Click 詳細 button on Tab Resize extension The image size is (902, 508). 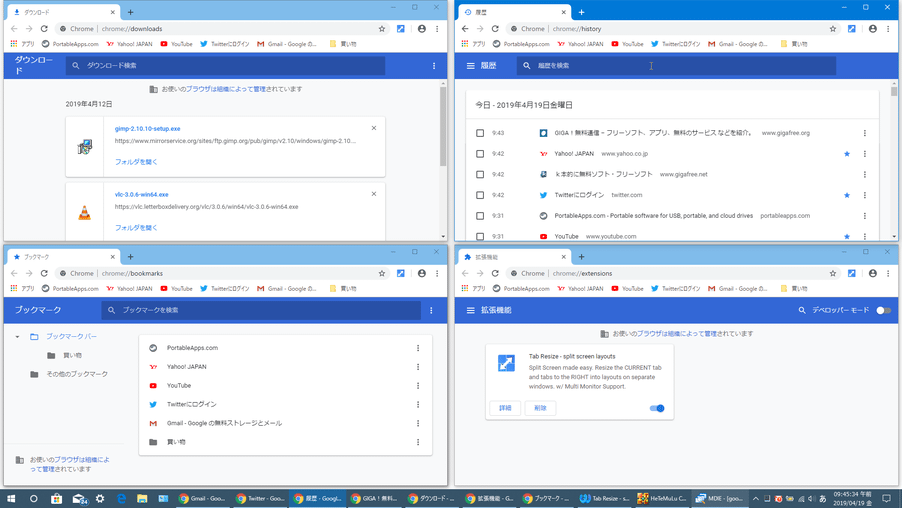point(505,408)
